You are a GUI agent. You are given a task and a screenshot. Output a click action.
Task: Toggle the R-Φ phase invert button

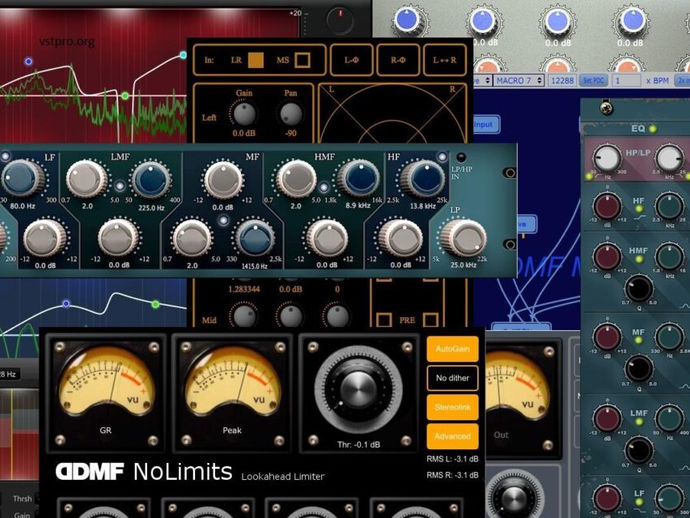(x=398, y=60)
